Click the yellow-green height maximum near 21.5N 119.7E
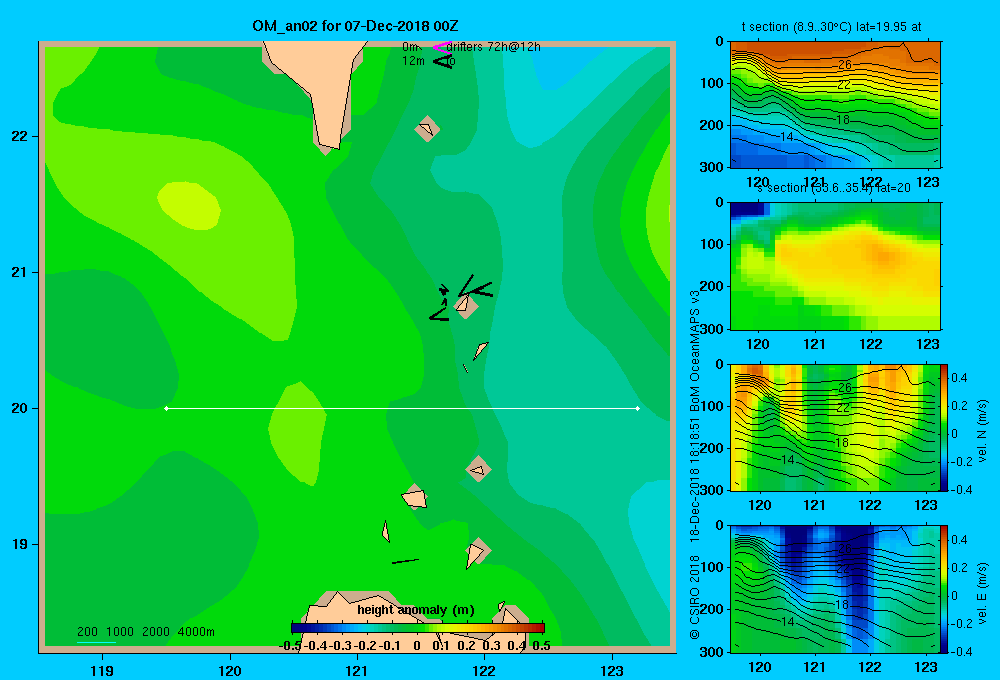 (189, 205)
